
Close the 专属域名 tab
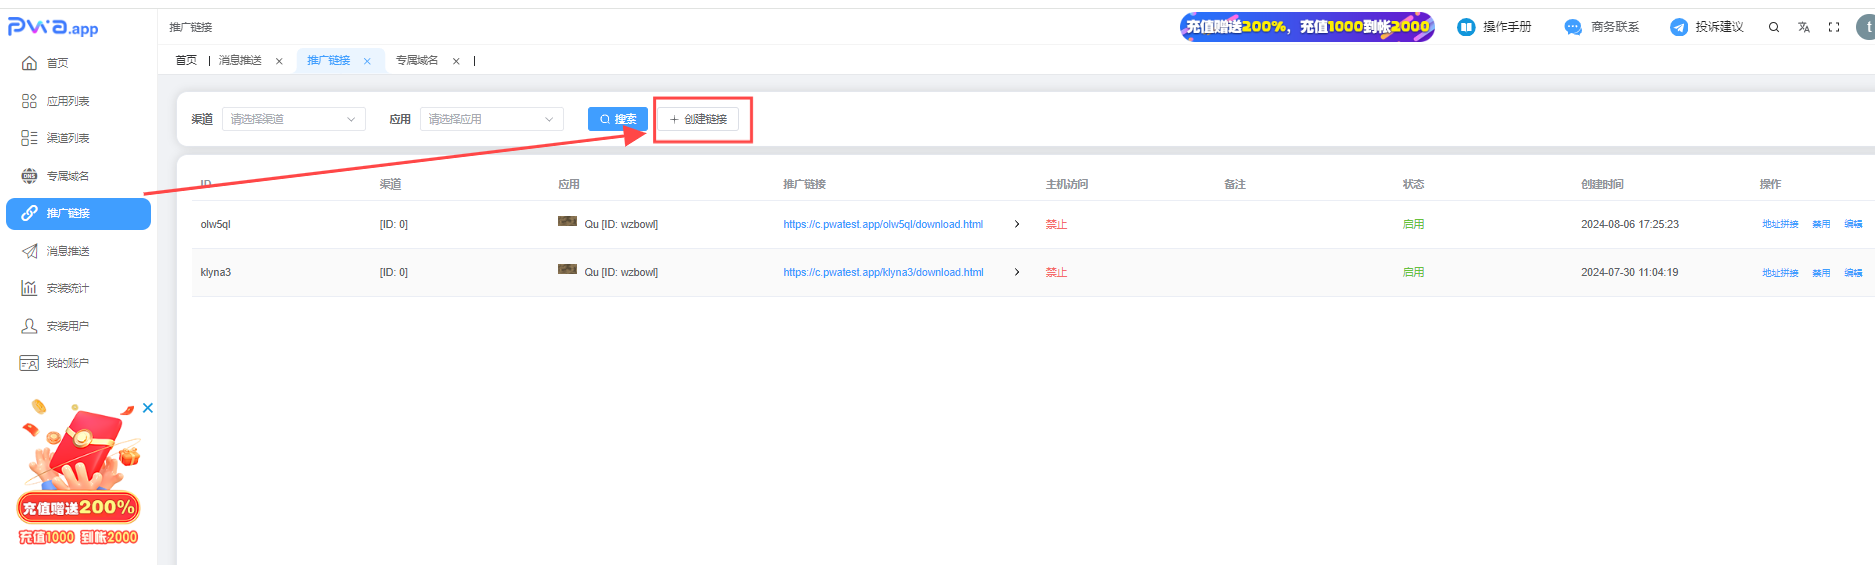point(456,61)
